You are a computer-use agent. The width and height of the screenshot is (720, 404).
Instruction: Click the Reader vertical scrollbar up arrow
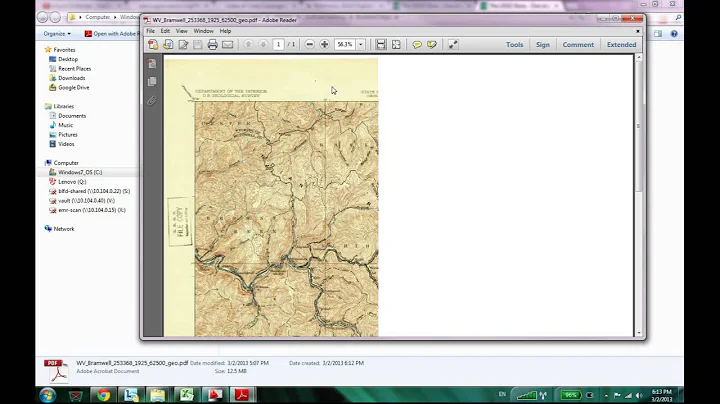click(x=638, y=58)
